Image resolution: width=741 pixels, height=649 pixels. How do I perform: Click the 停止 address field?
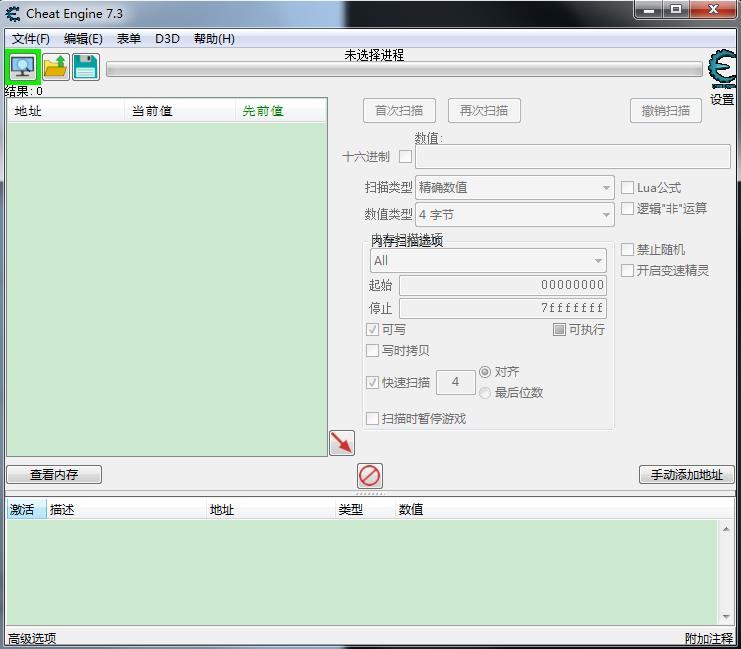(x=503, y=308)
